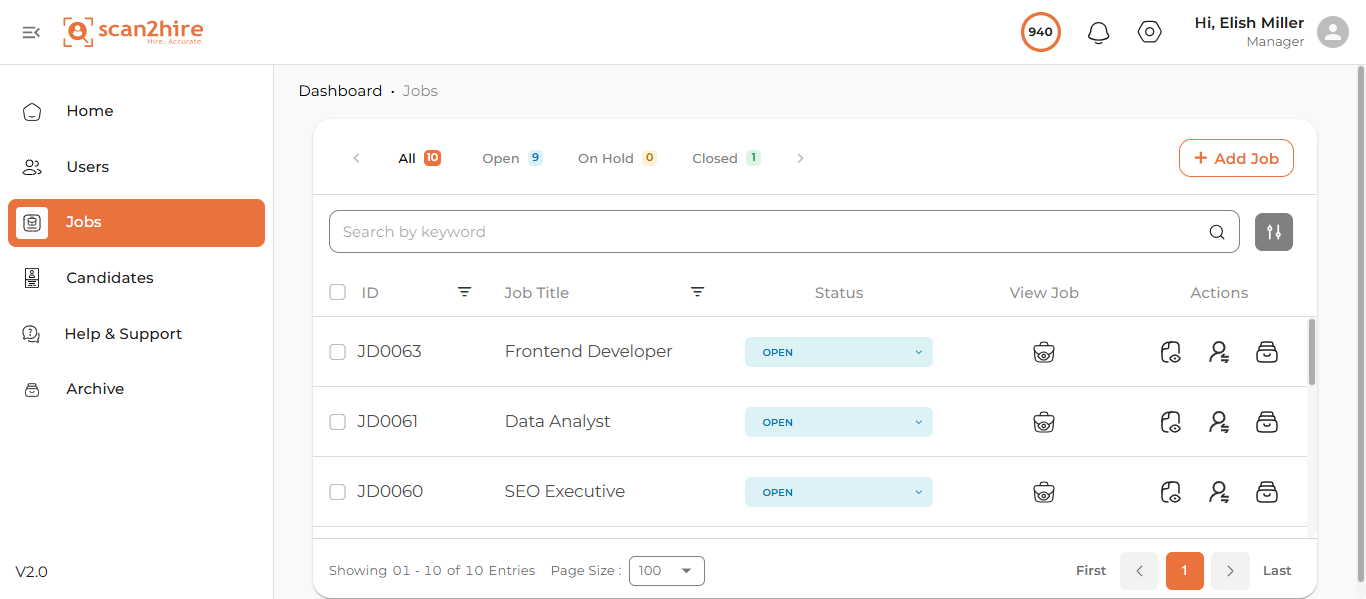This screenshot has height=599, width=1366.
Task: Click the Help & Support sidebar icon
Action: [31, 334]
